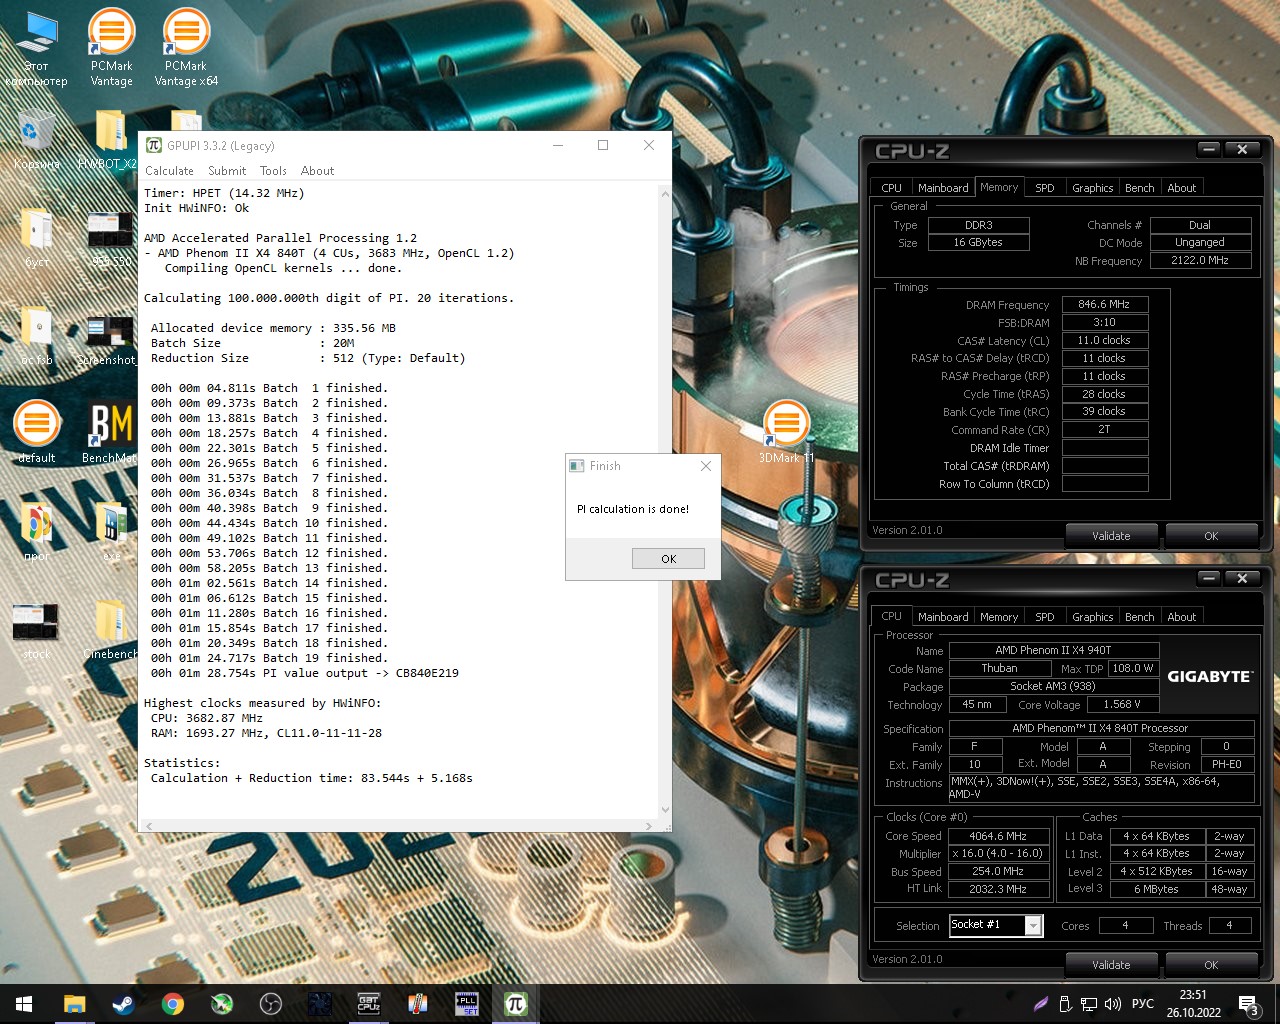This screenshot has height=1024, width=1280.
Task: Open the GPUPI Submit menu
Action: pyautogui.click(x=227, y=171)
